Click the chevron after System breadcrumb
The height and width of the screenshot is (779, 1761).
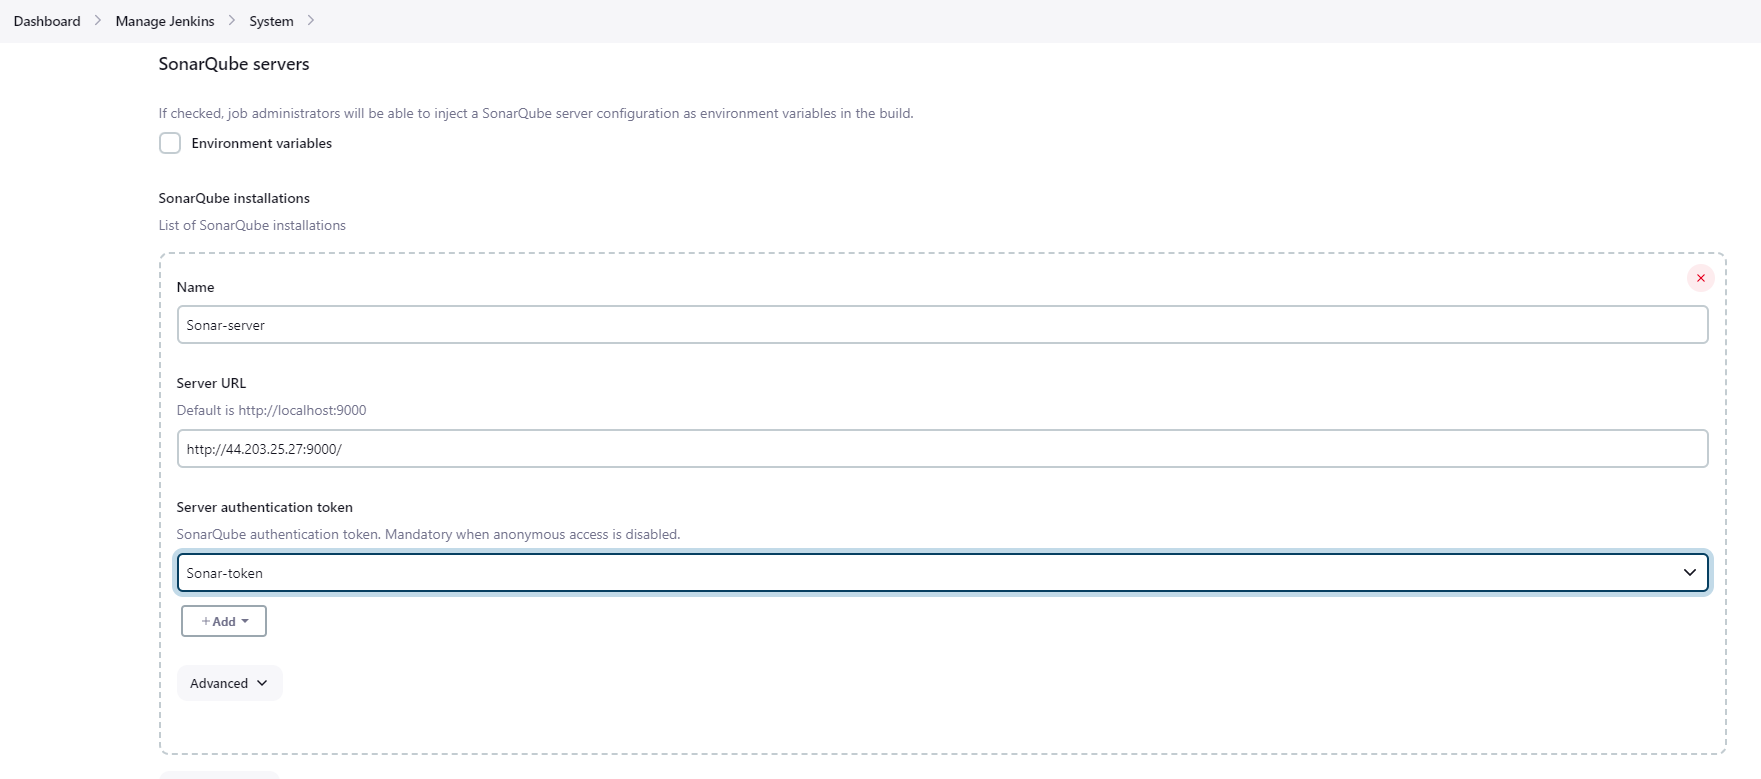coord(311,21)
